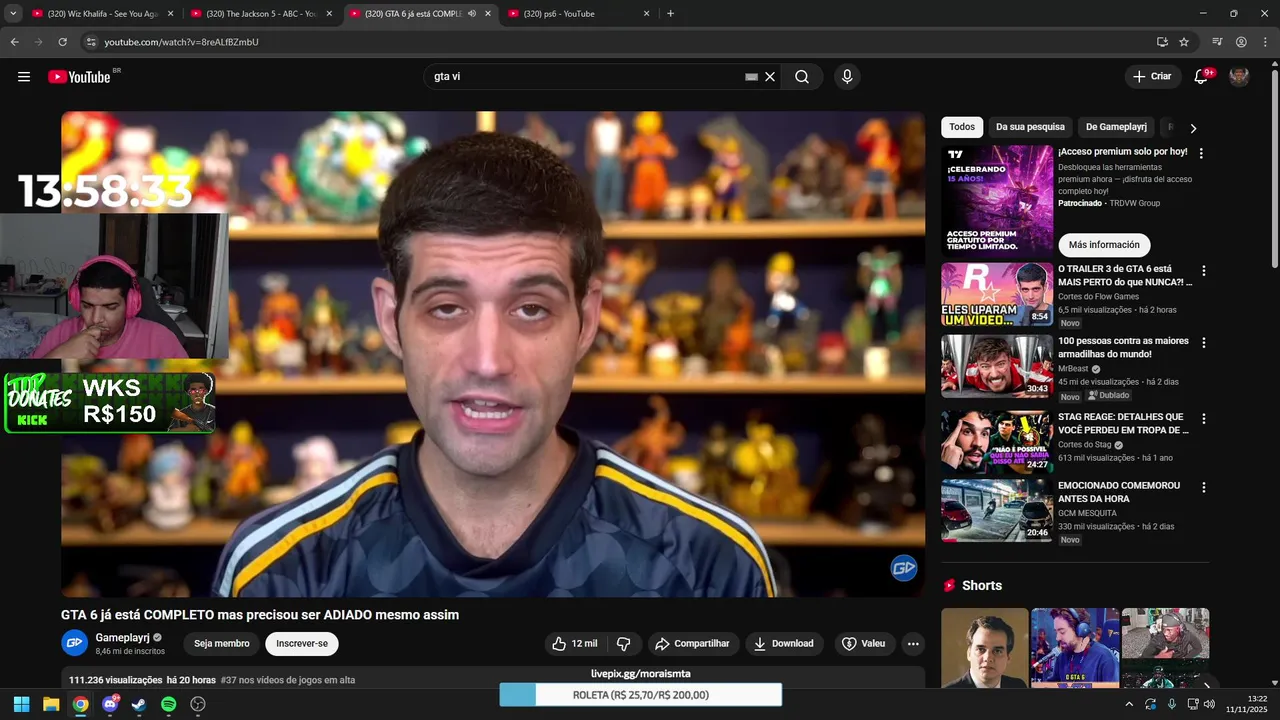The height and width of the screenshot is (720, 1280).
Task: Mute the GTA 6 tab audio
Action: point(472,14)
